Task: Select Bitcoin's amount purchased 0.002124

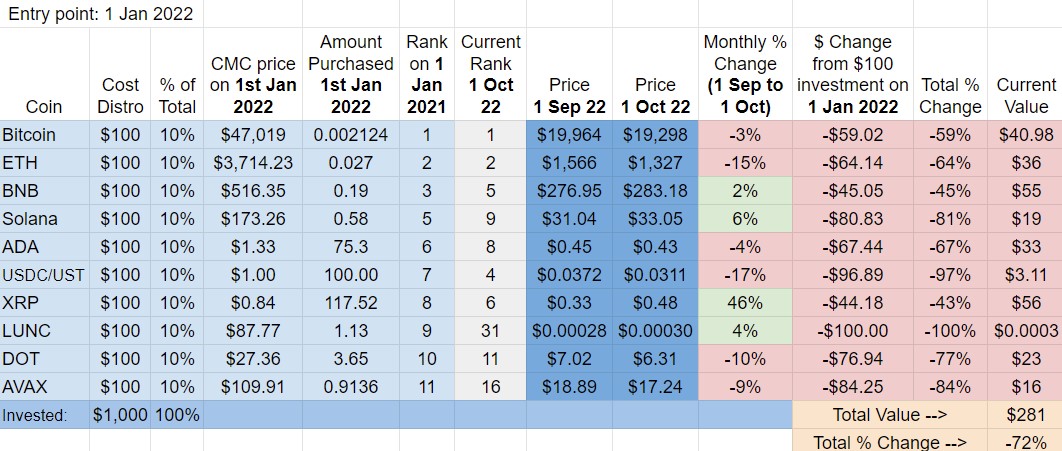Action: (x=351, y=135)
